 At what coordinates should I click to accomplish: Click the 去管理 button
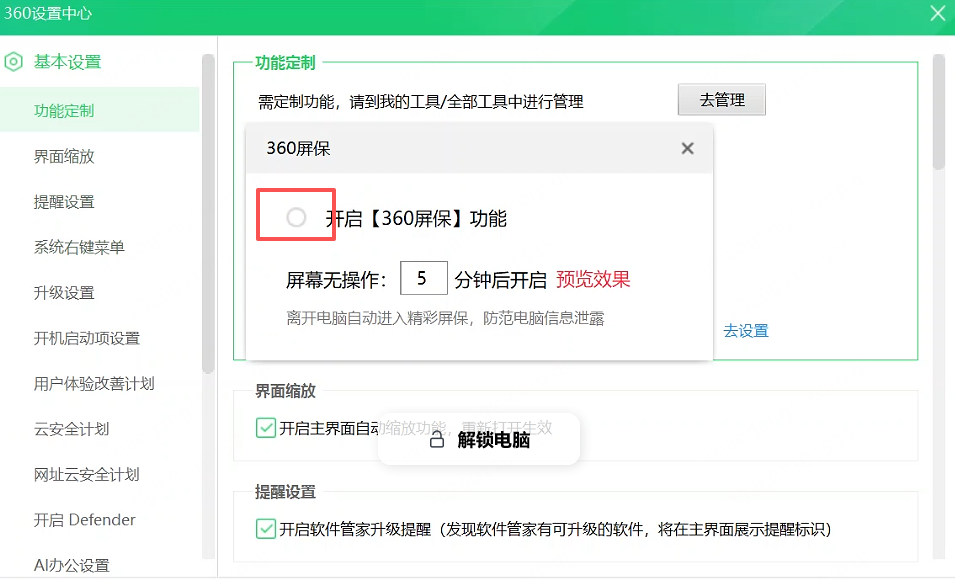pyautogui.click(x=721, y=100)
